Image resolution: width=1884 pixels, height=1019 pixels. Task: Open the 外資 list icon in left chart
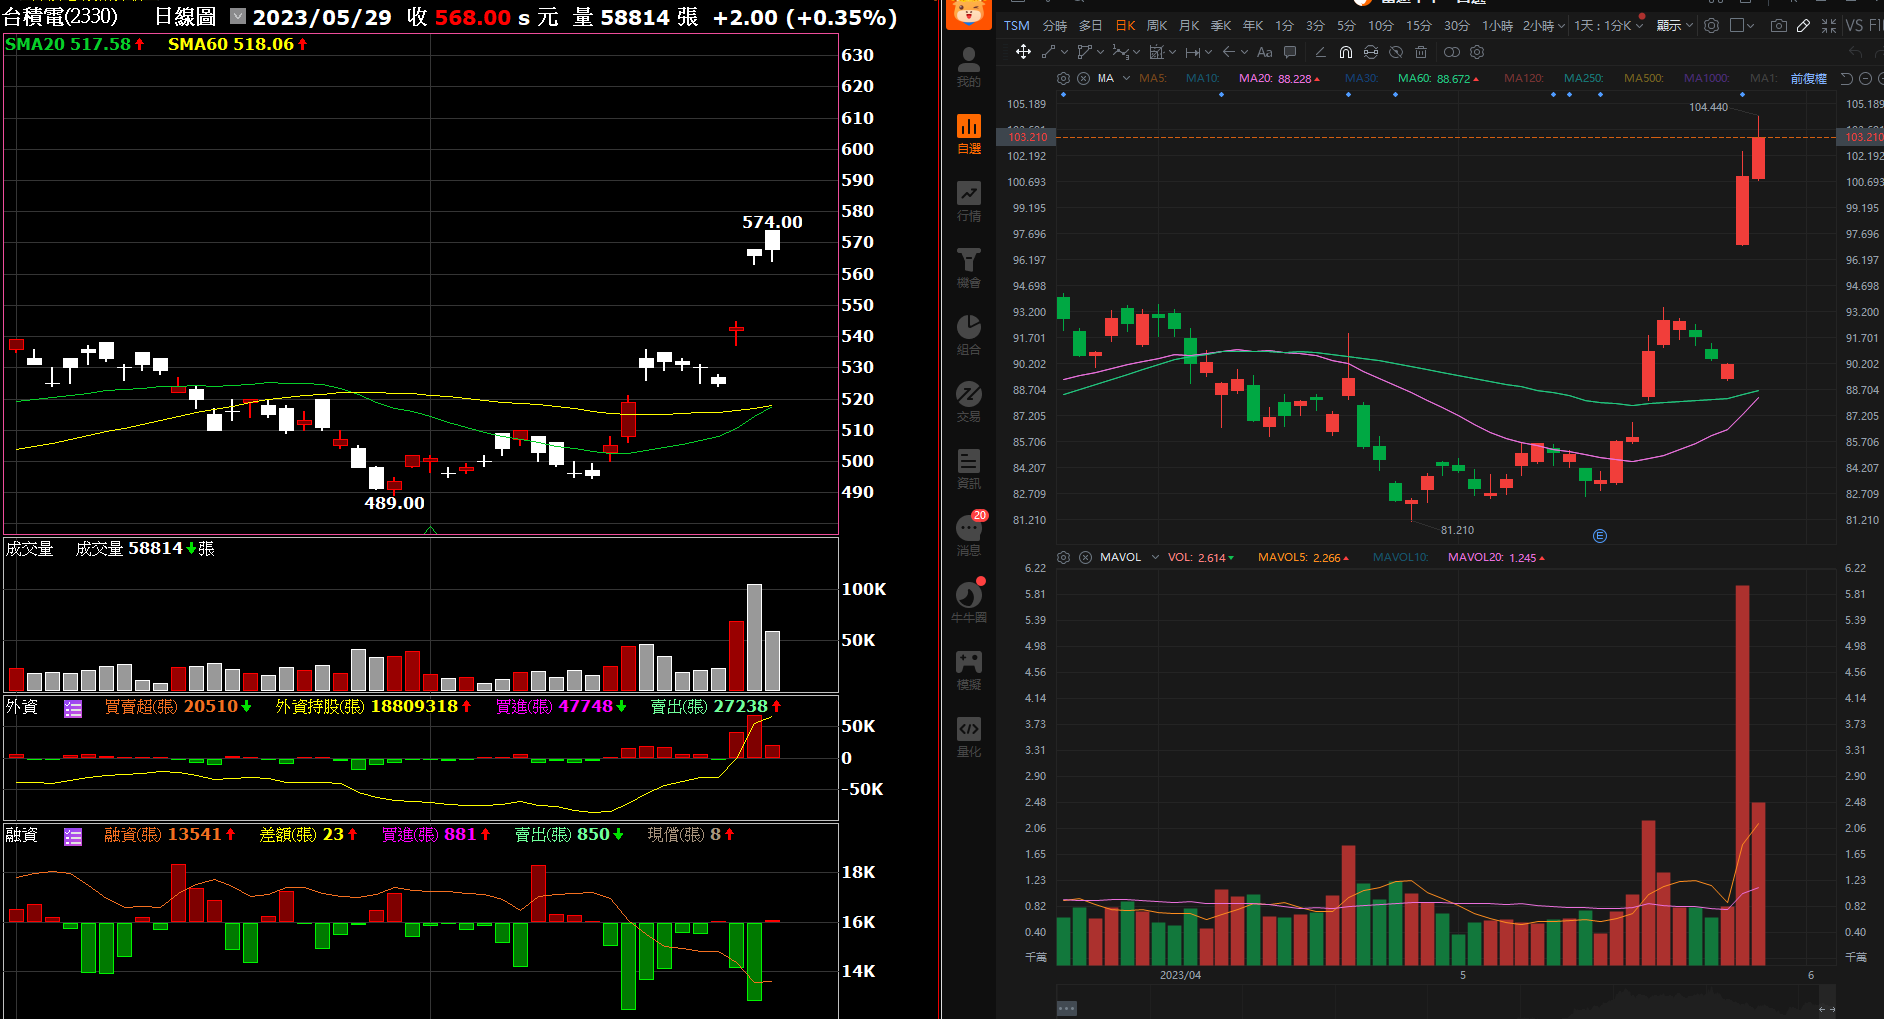pos(73,708)
